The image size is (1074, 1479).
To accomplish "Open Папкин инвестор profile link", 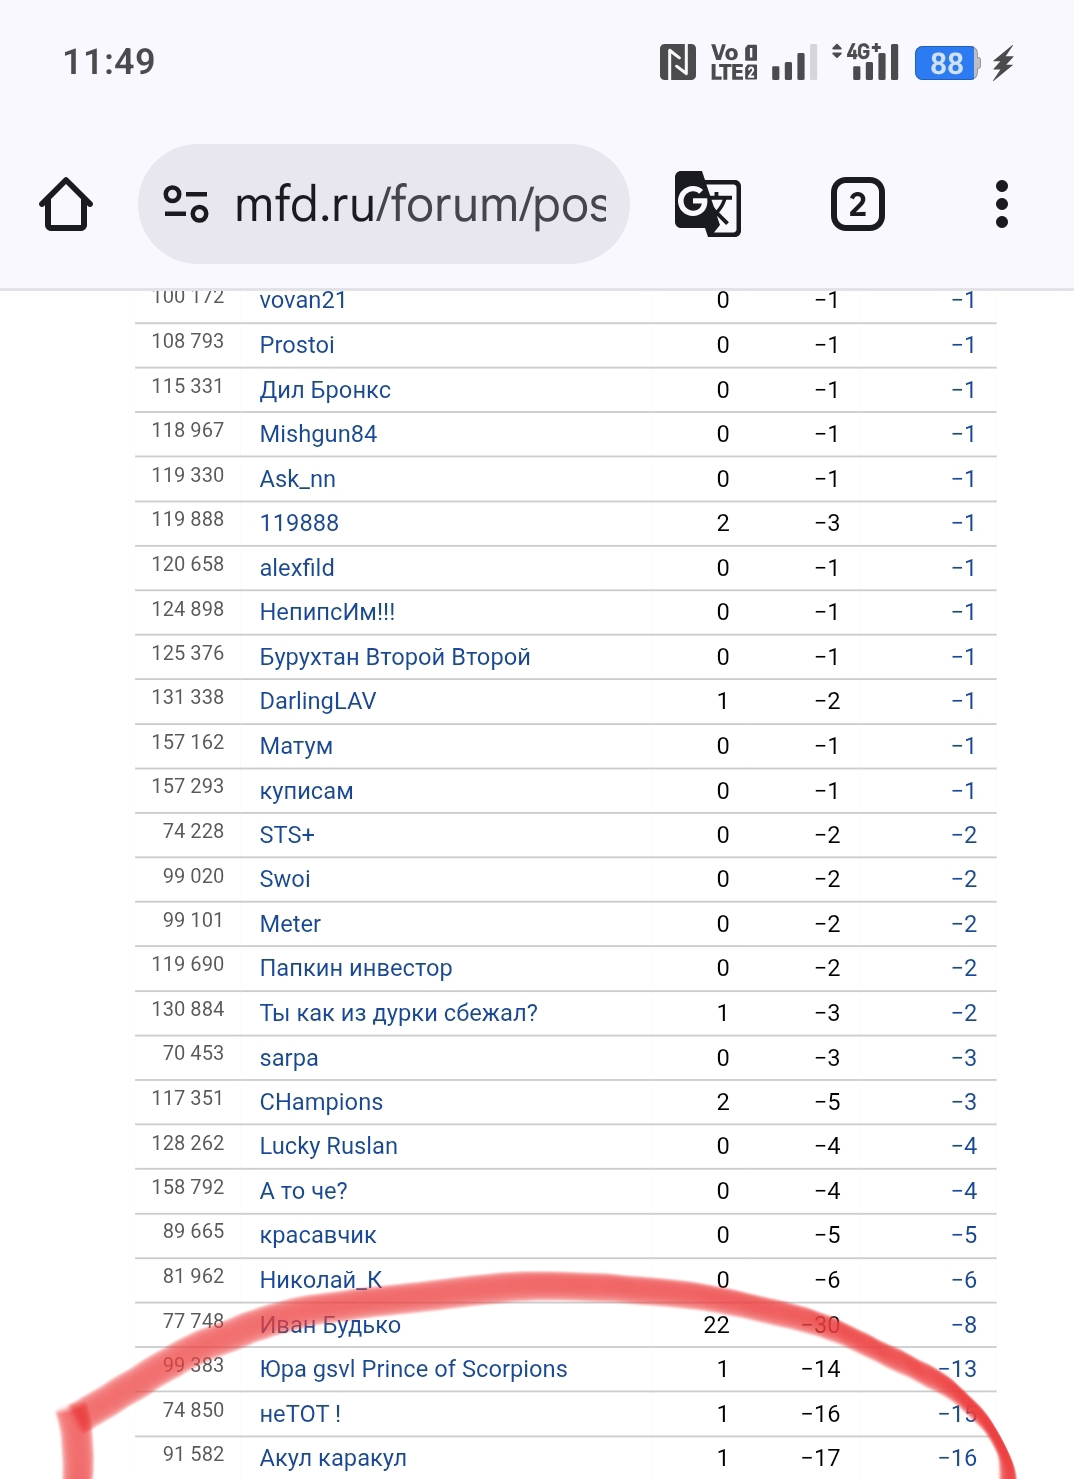I will [356, 968].
